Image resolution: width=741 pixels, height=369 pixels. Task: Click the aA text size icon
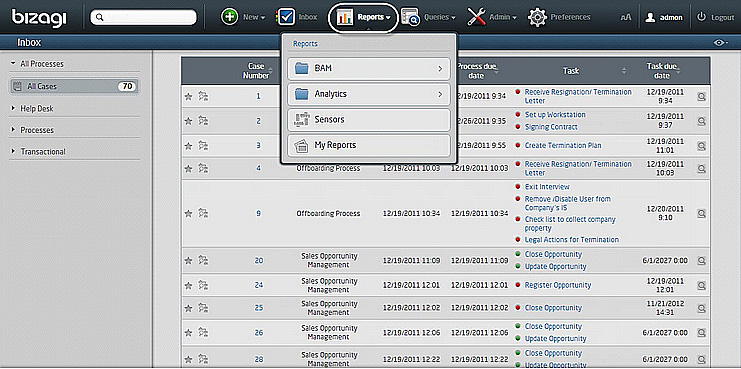coord(626,17)
